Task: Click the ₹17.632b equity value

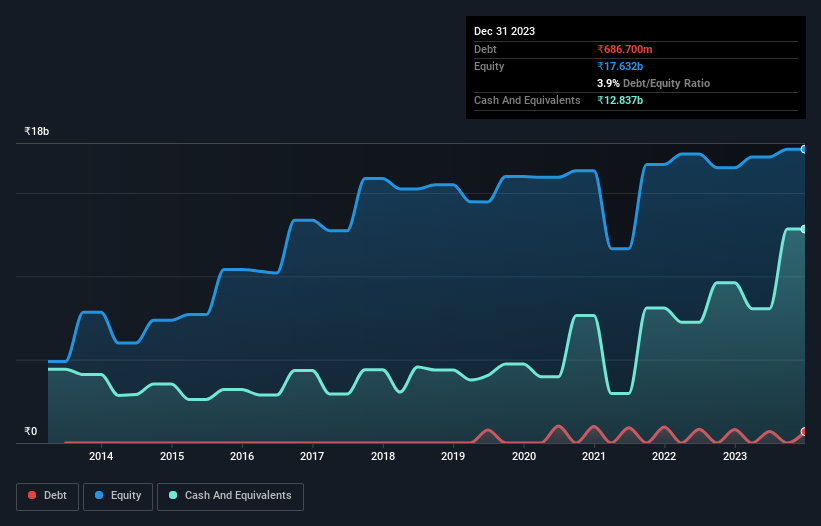Action: pos(620,66)
